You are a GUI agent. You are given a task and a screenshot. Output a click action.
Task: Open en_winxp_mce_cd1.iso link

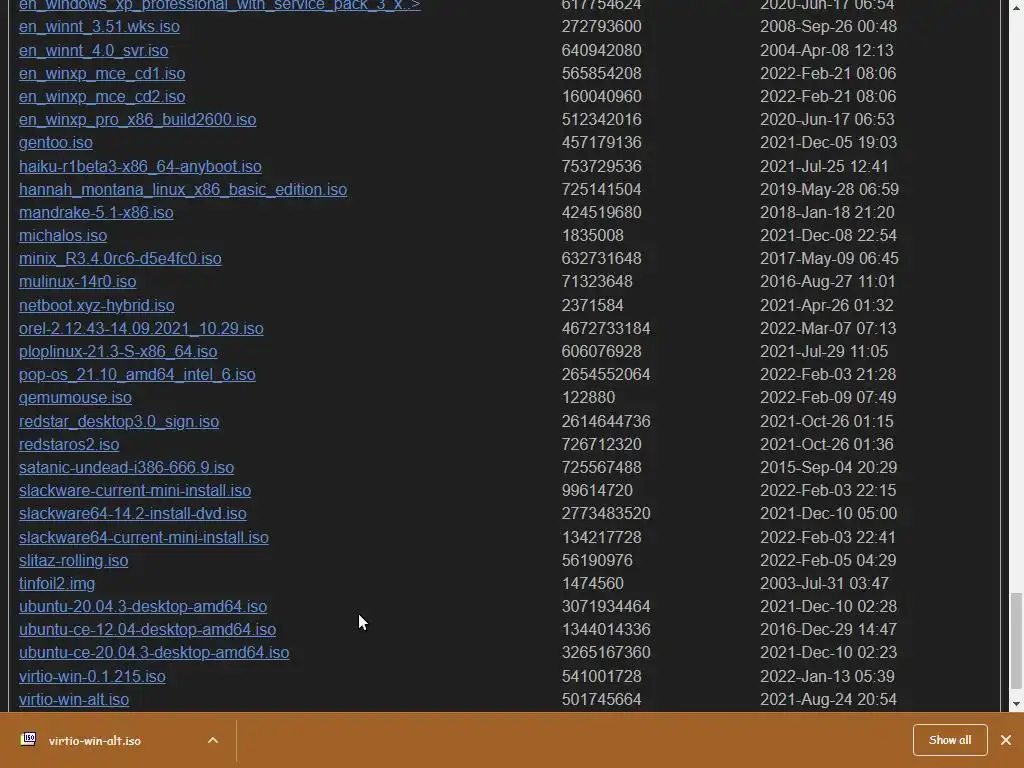click(102, 73)
